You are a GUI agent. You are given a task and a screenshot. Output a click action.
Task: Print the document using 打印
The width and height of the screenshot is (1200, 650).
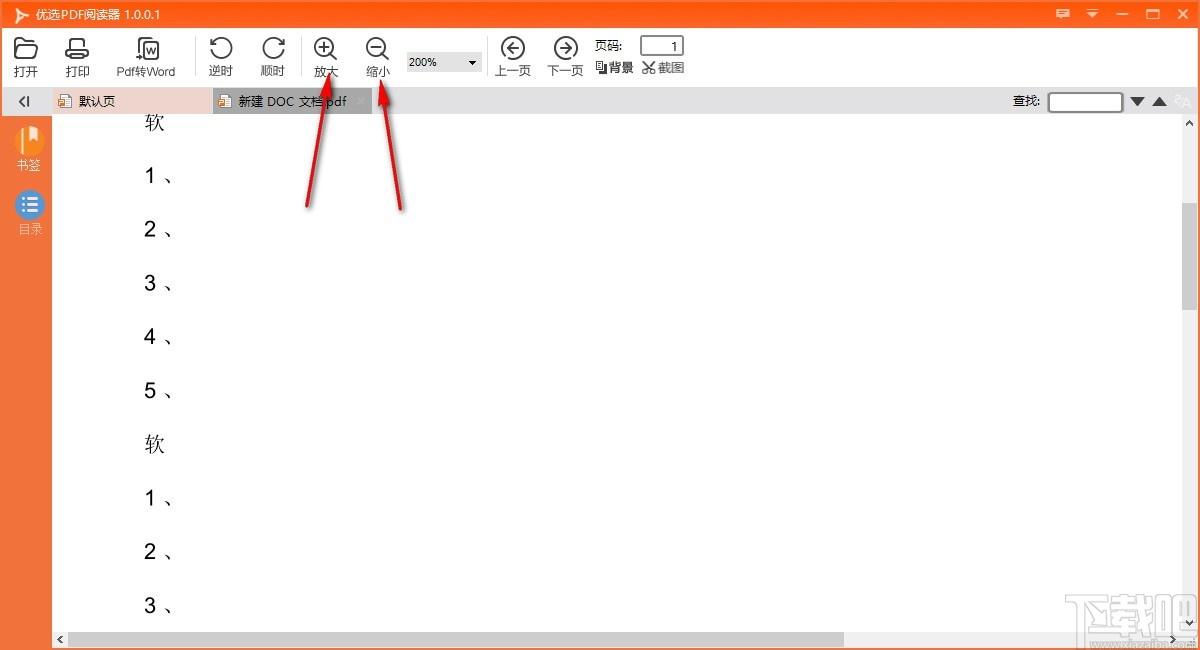(x=77, y=57)
